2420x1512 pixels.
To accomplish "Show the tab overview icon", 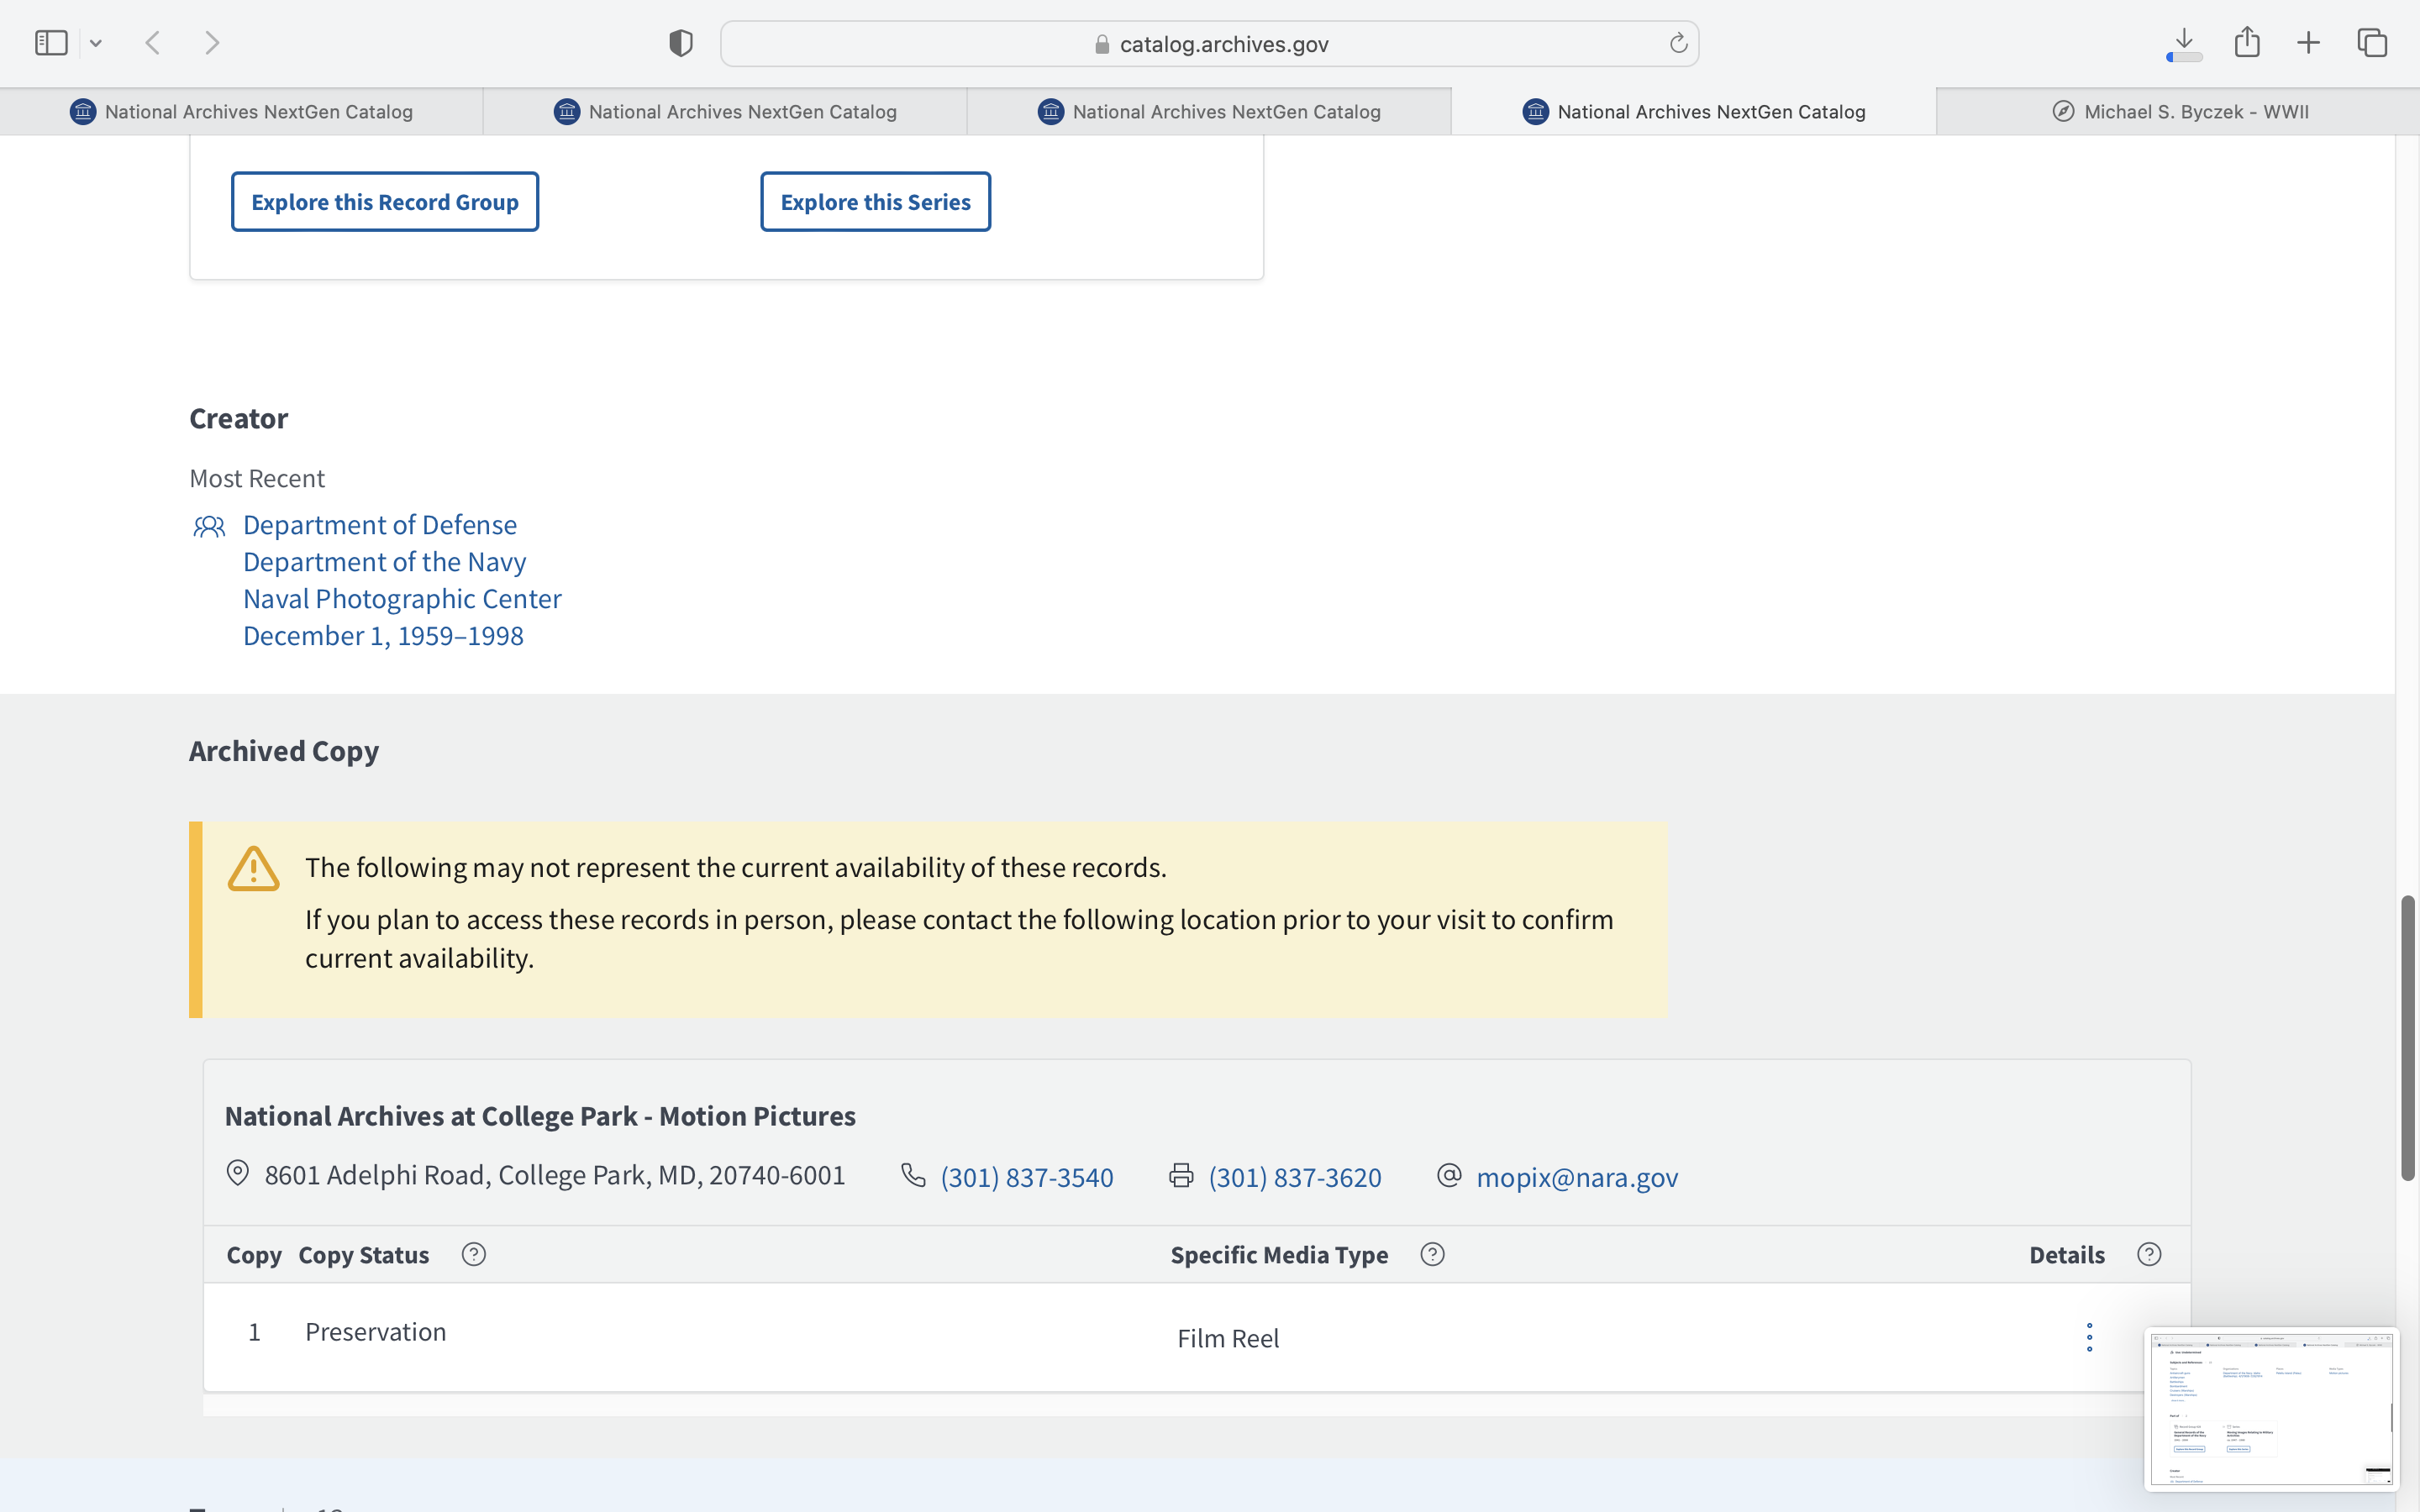I will click(x=2372, y=43).
